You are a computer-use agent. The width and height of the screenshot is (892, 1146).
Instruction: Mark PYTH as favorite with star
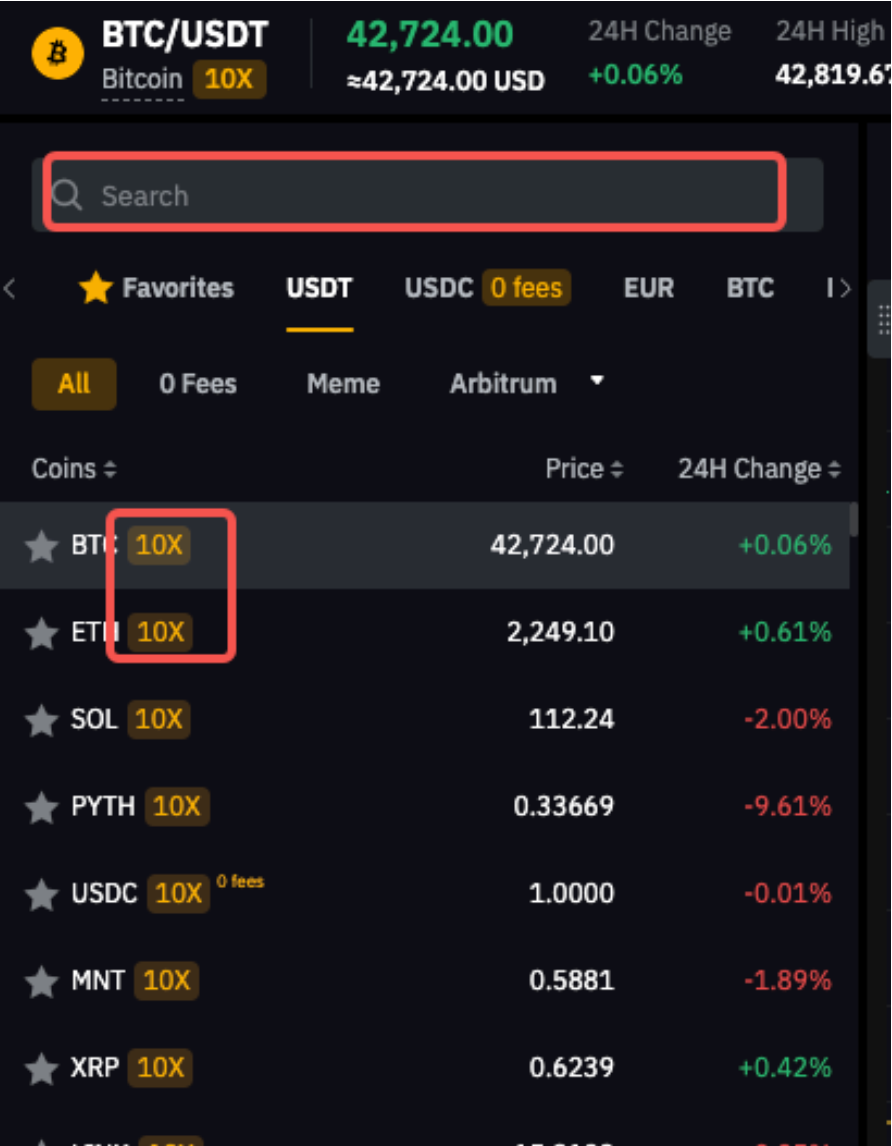[41, 807]
